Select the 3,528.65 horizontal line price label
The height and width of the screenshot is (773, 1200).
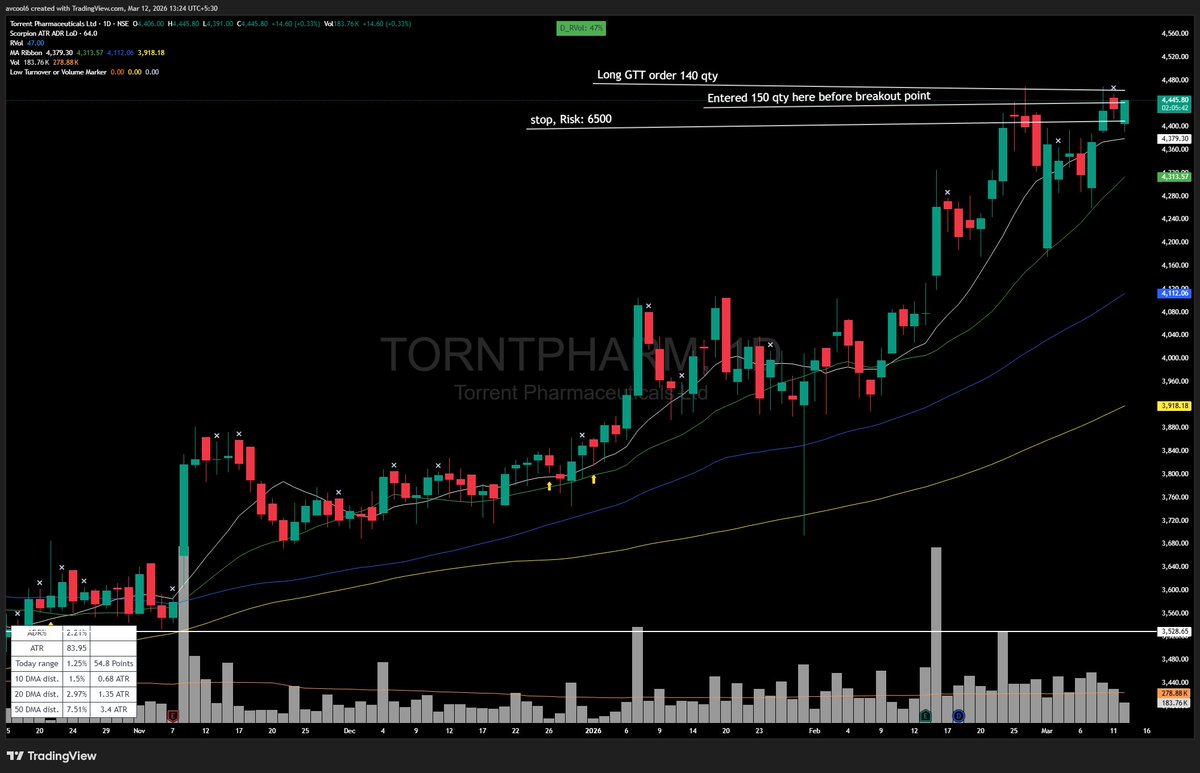[x=1174, y=631]
